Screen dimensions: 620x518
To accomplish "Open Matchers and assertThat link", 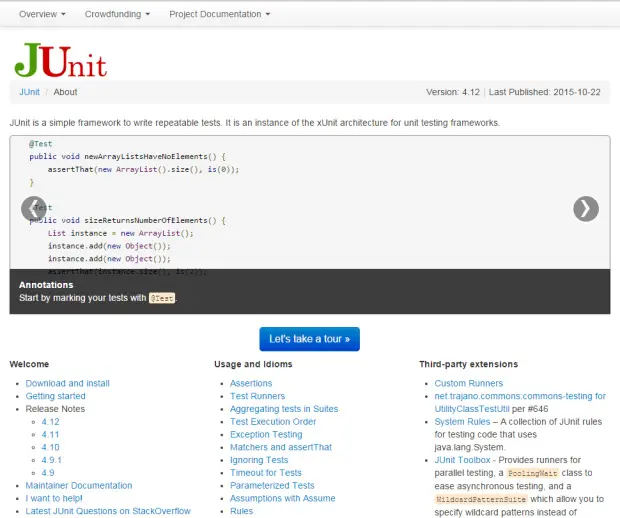I will [281, 447].
